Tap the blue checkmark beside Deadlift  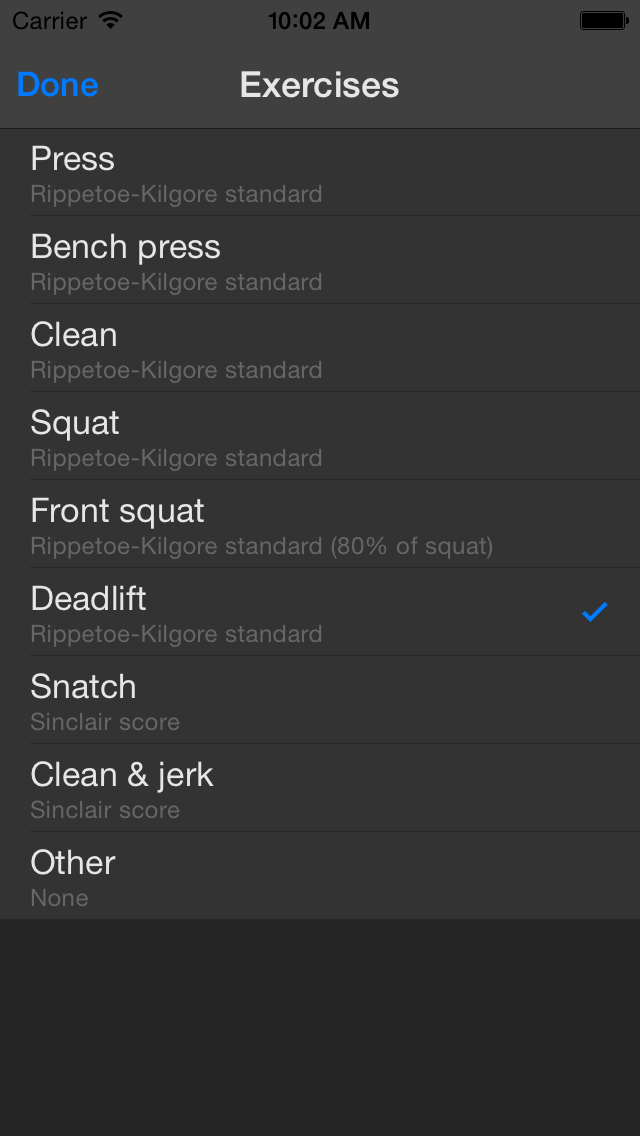(x=594, y=612)
